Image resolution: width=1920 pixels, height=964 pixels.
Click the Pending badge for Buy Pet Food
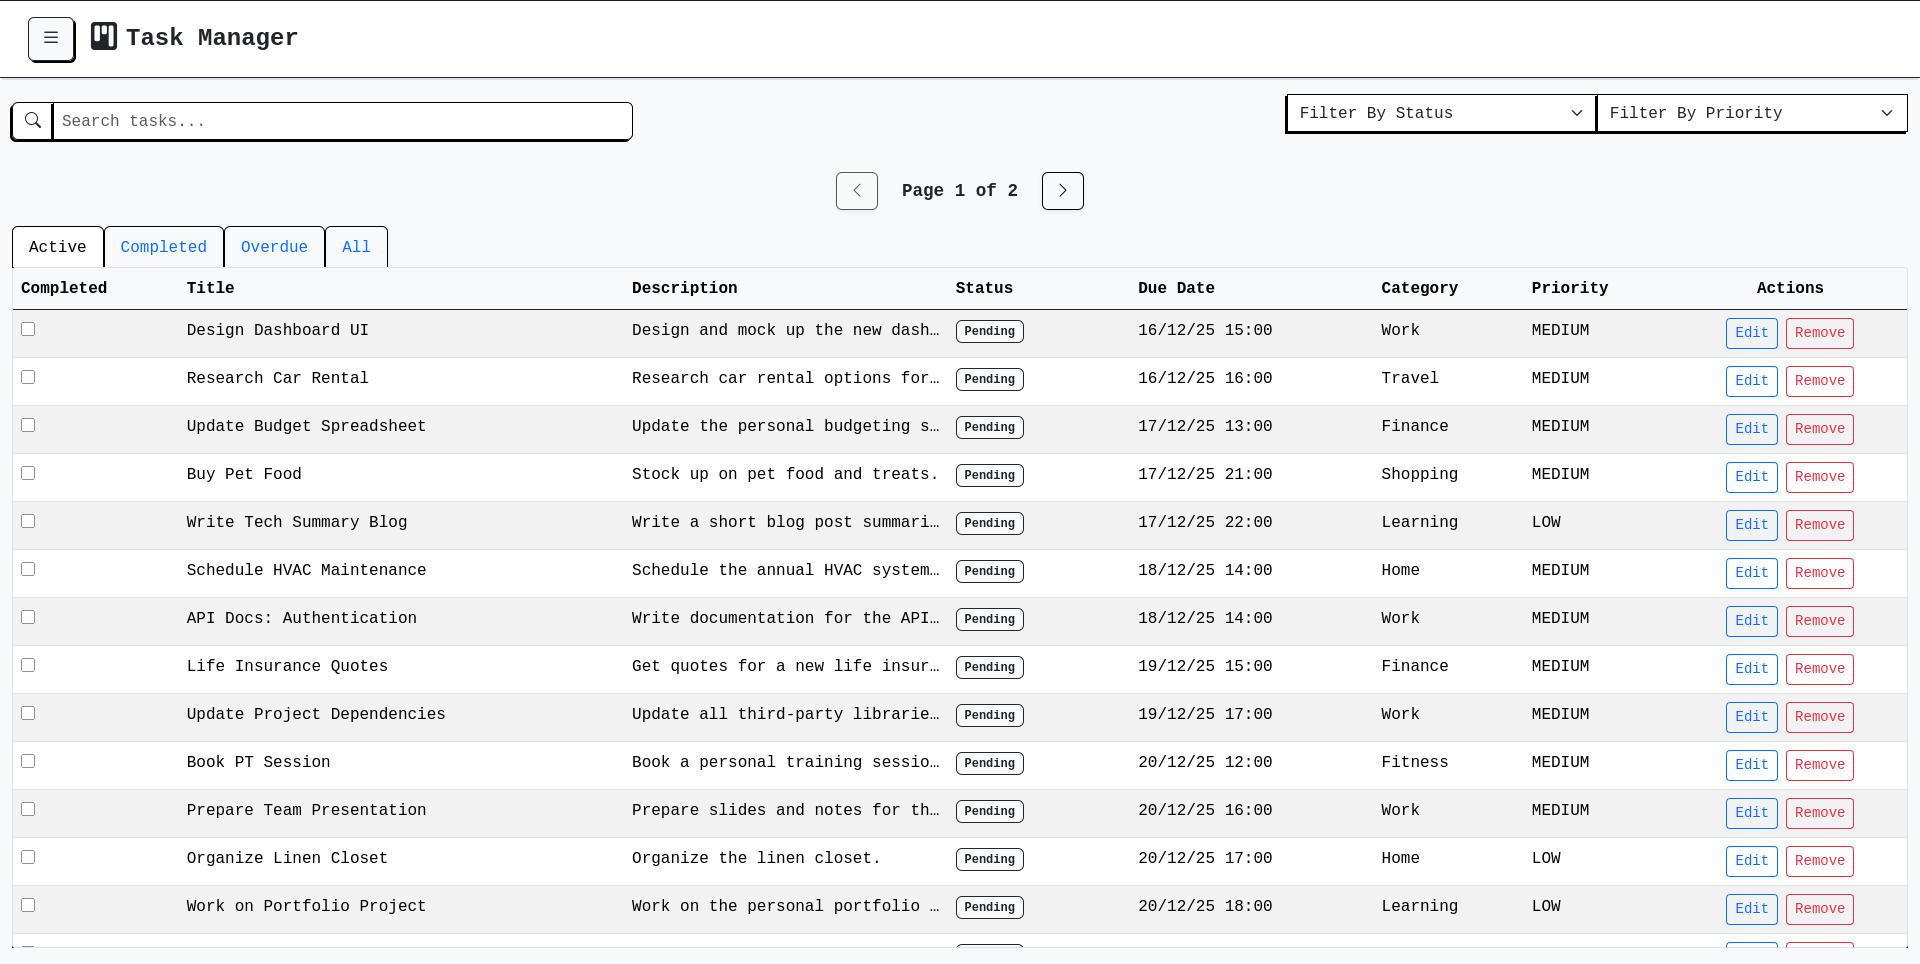click(x=989, y=475)
